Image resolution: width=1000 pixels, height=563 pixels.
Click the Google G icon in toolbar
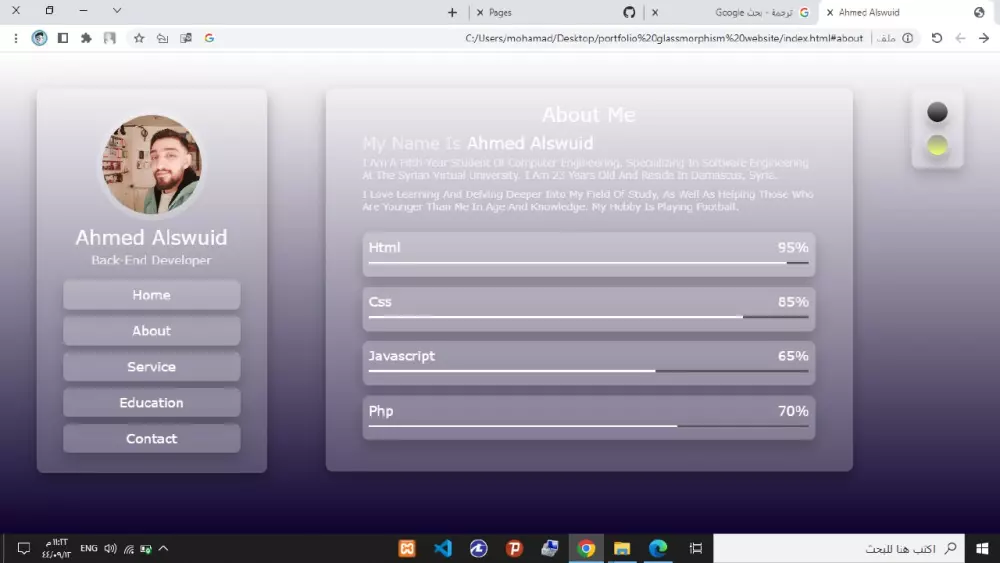[209, 38]
